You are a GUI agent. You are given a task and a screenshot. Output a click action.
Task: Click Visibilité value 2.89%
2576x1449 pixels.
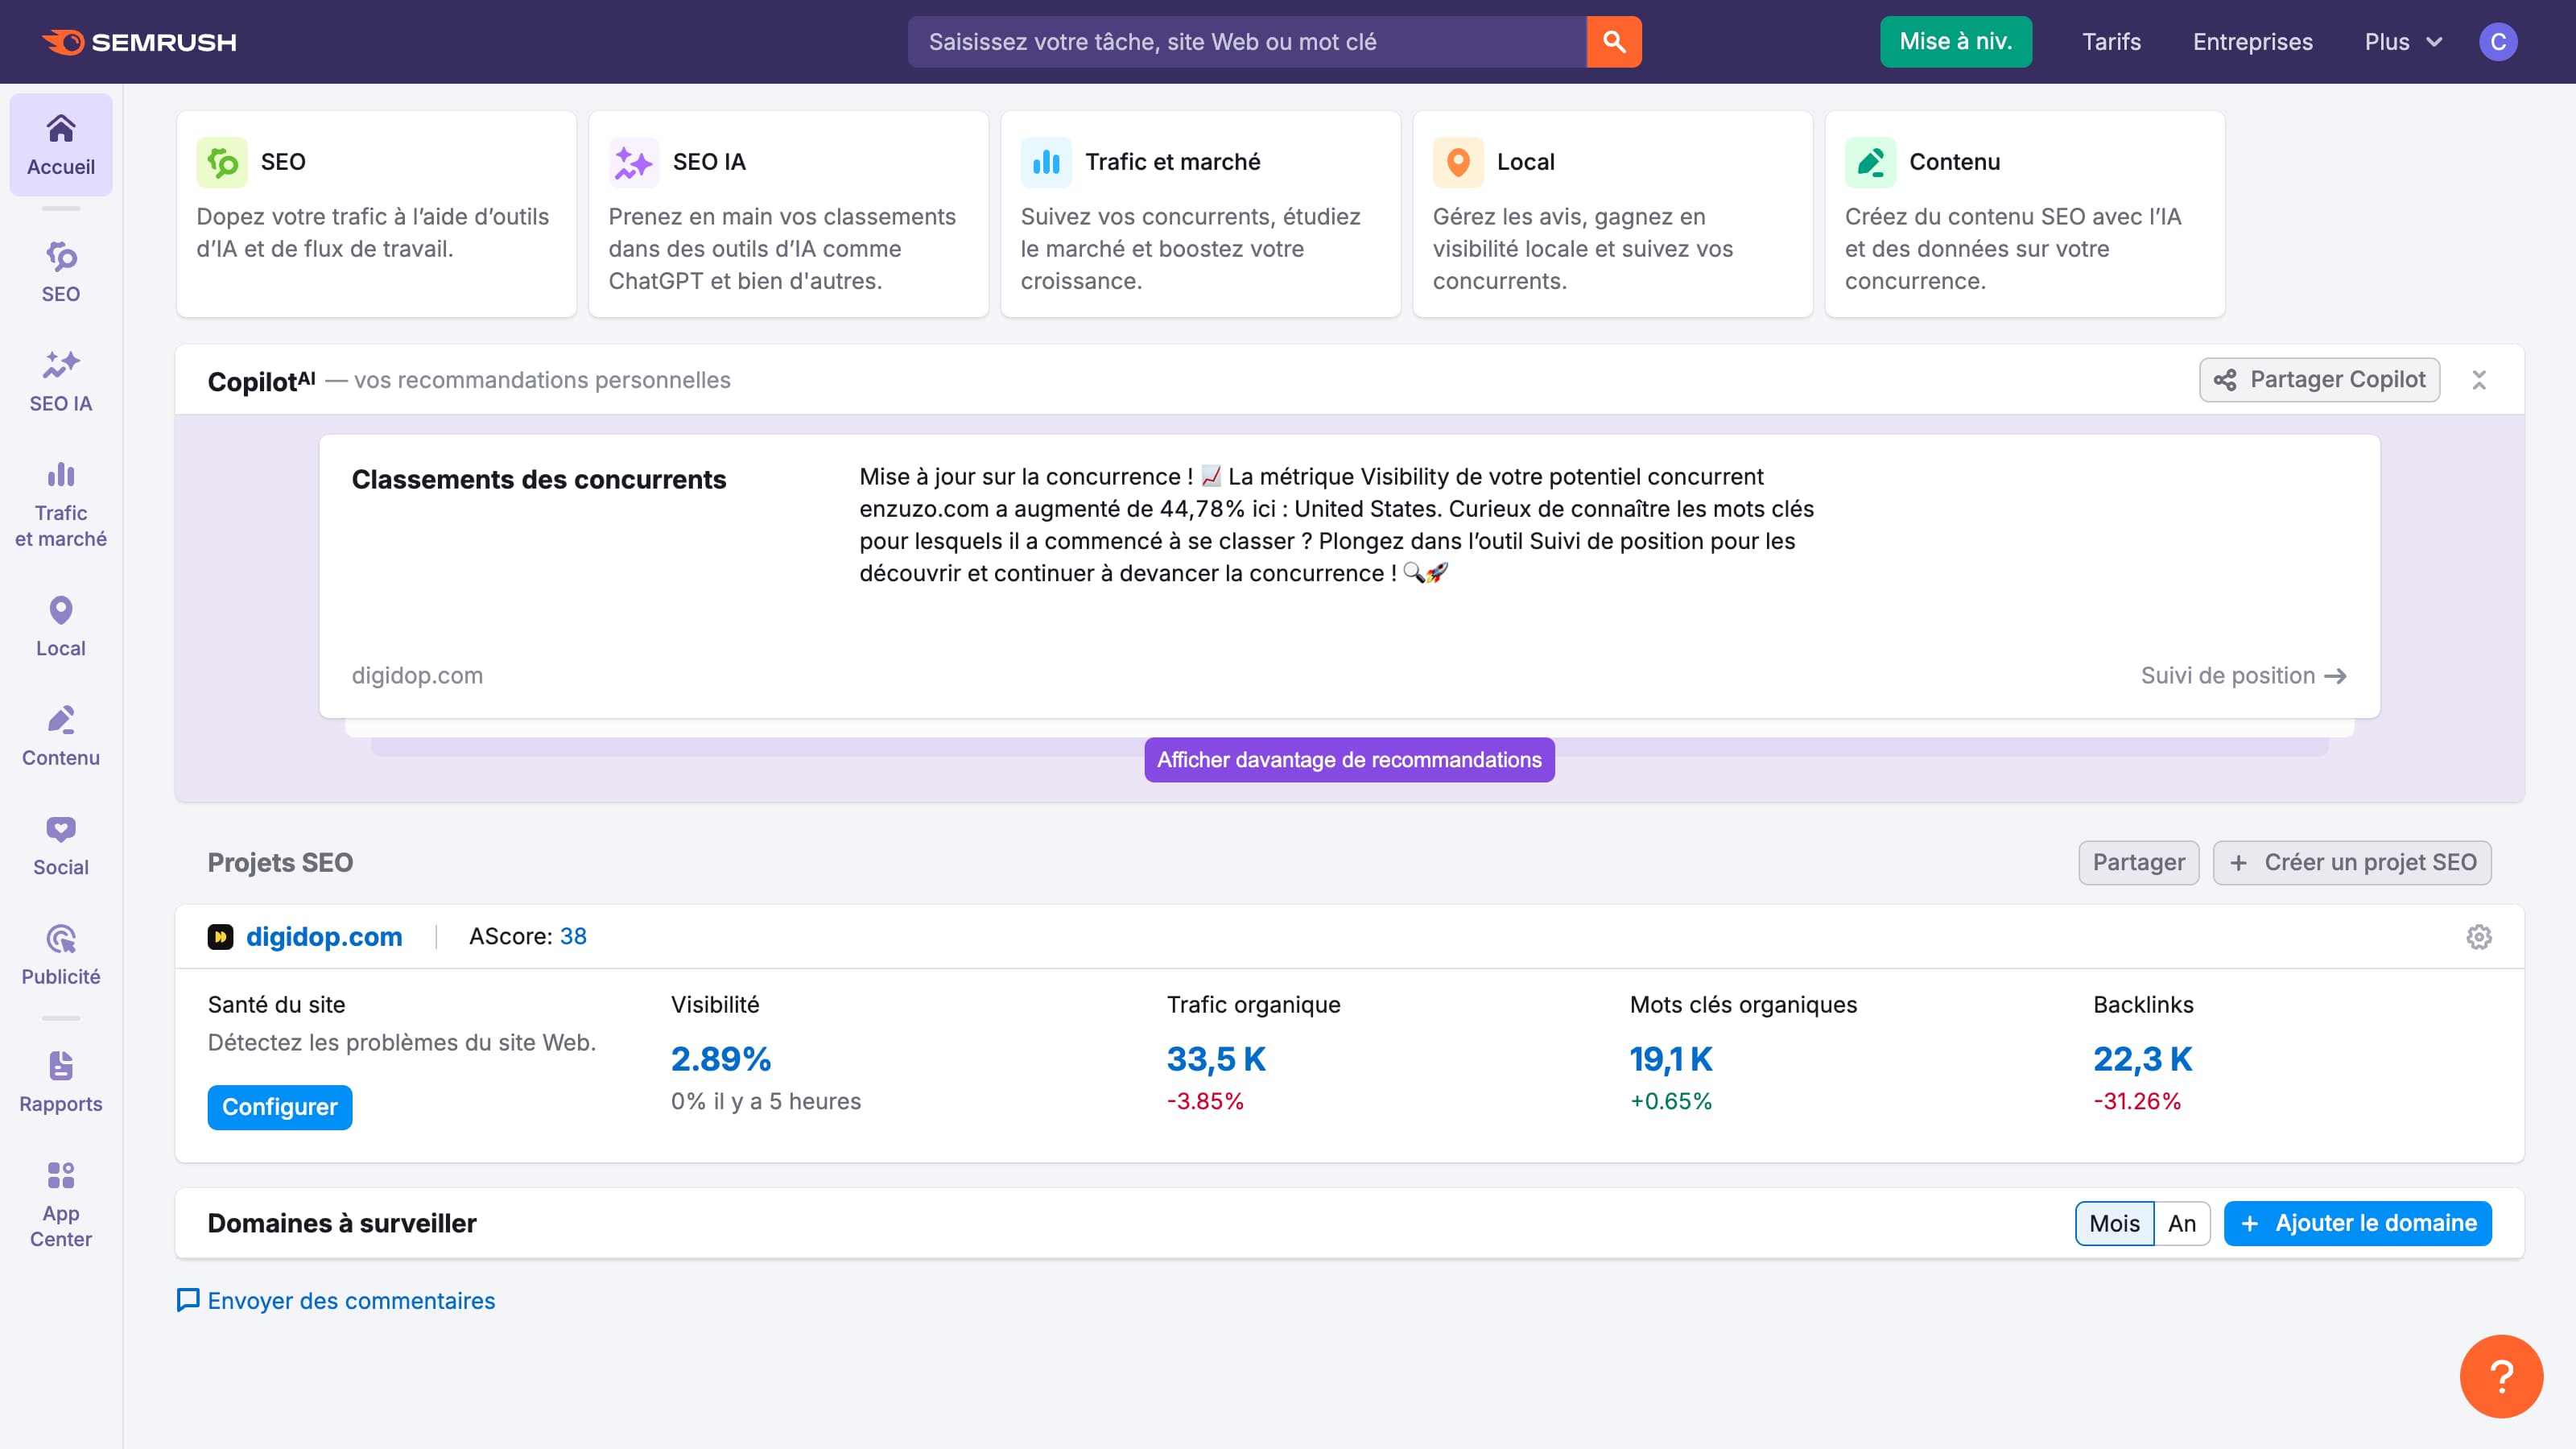point(721,1059)
